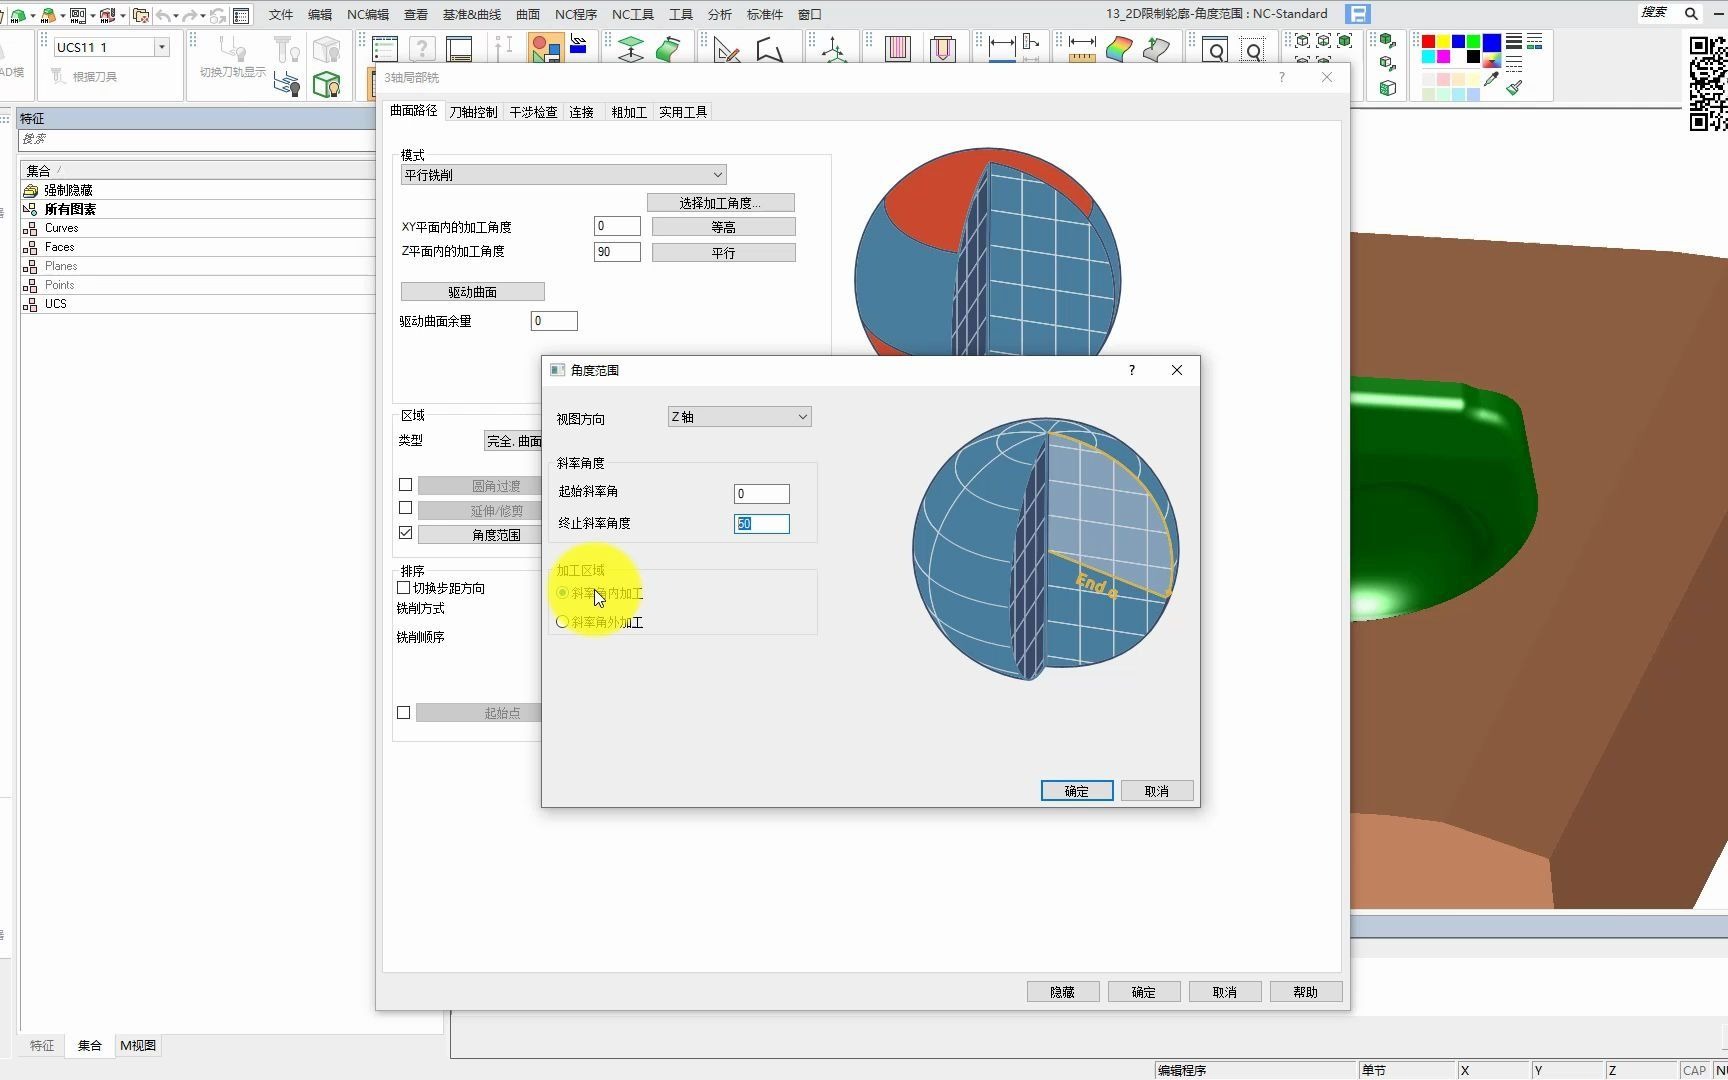
Task: Click the measure distance ruler icon
Action: [1082, 48]
